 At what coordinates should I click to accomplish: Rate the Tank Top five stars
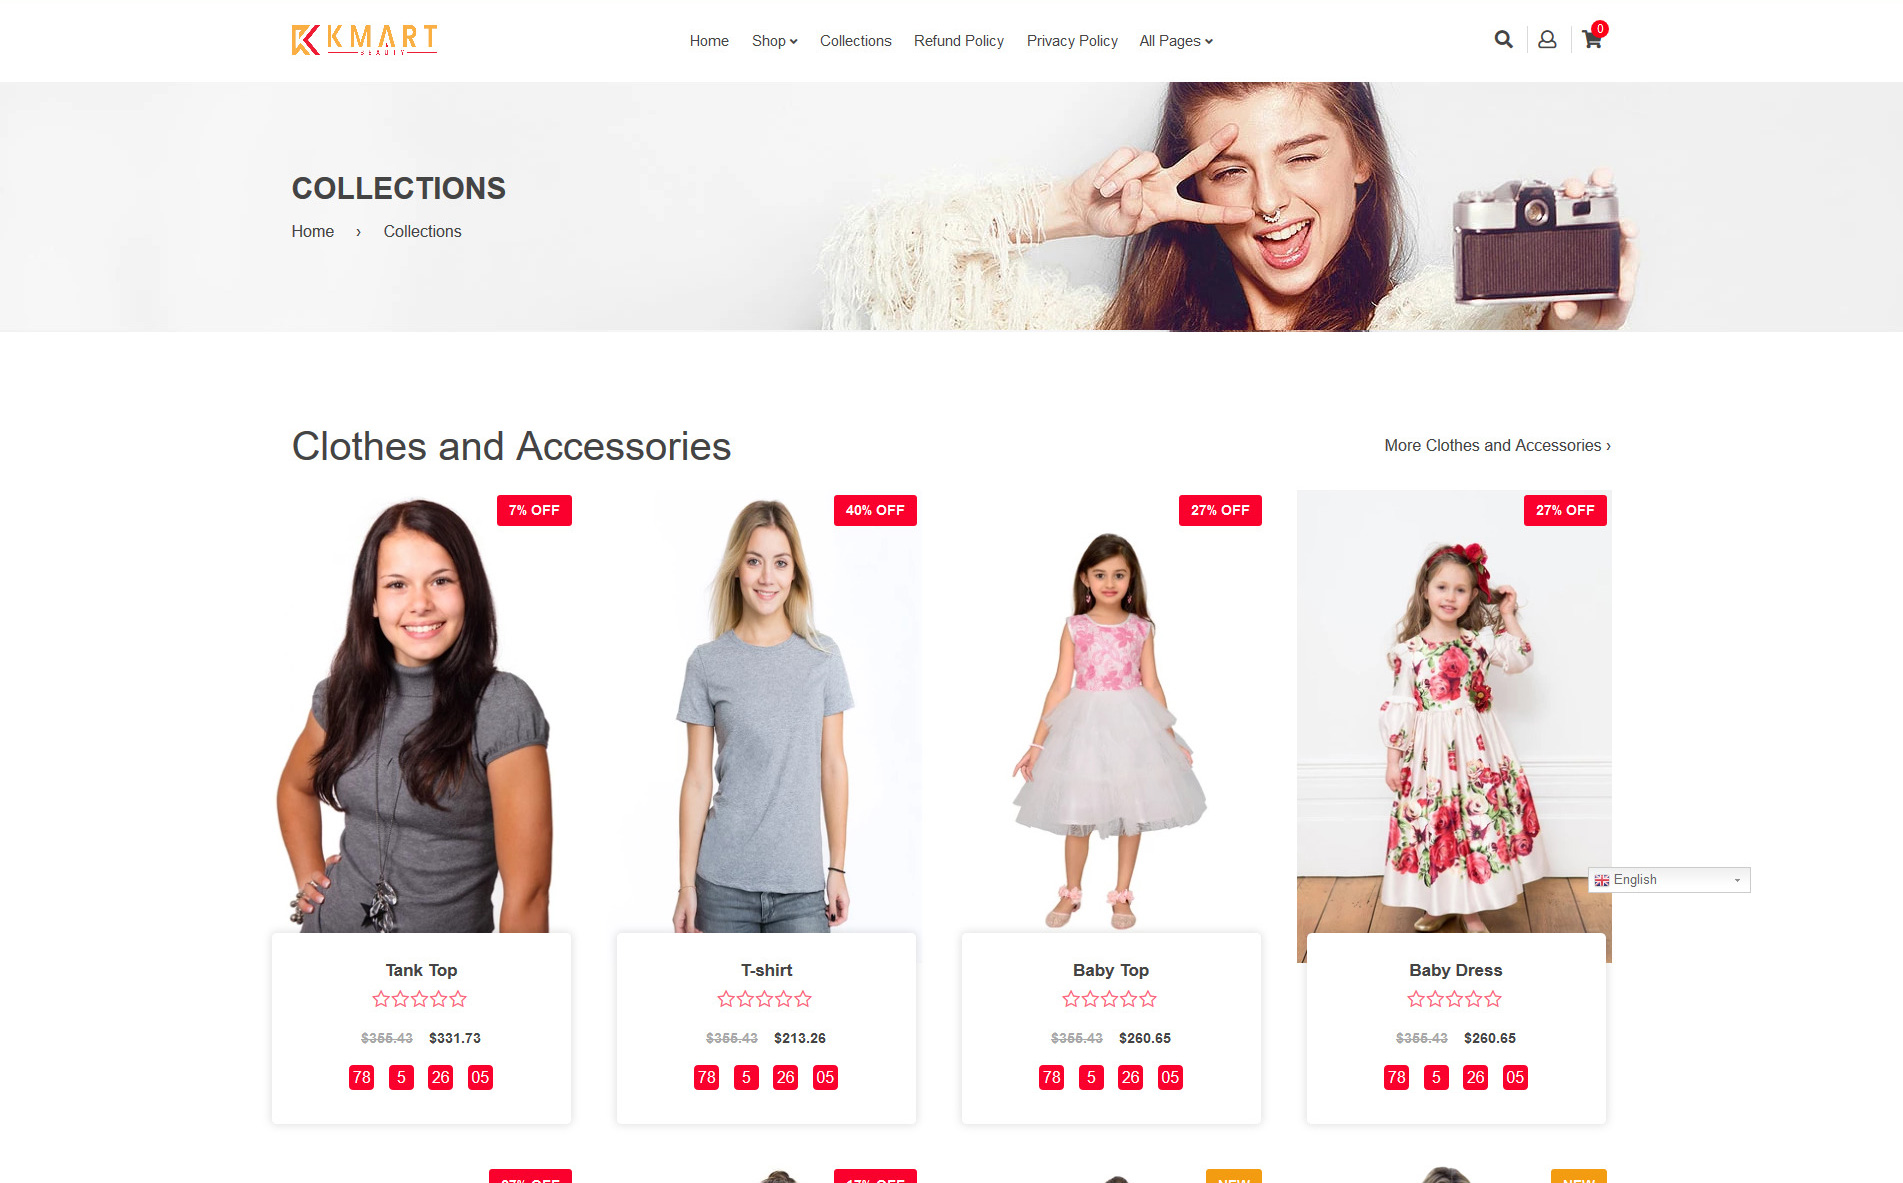[x=458, y=999]
